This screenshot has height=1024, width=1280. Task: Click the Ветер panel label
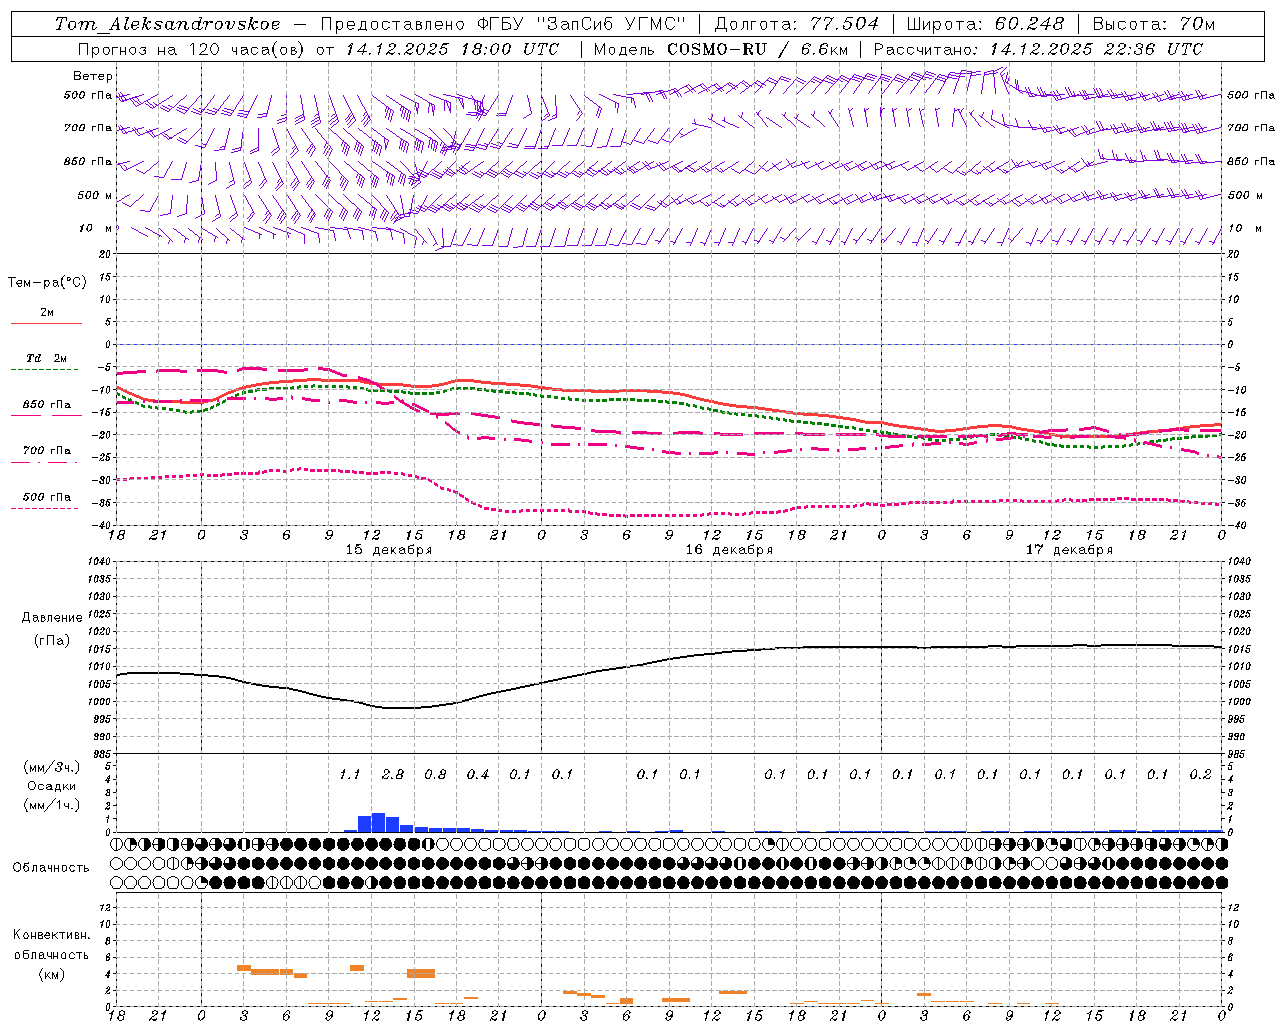coord(93,76)
